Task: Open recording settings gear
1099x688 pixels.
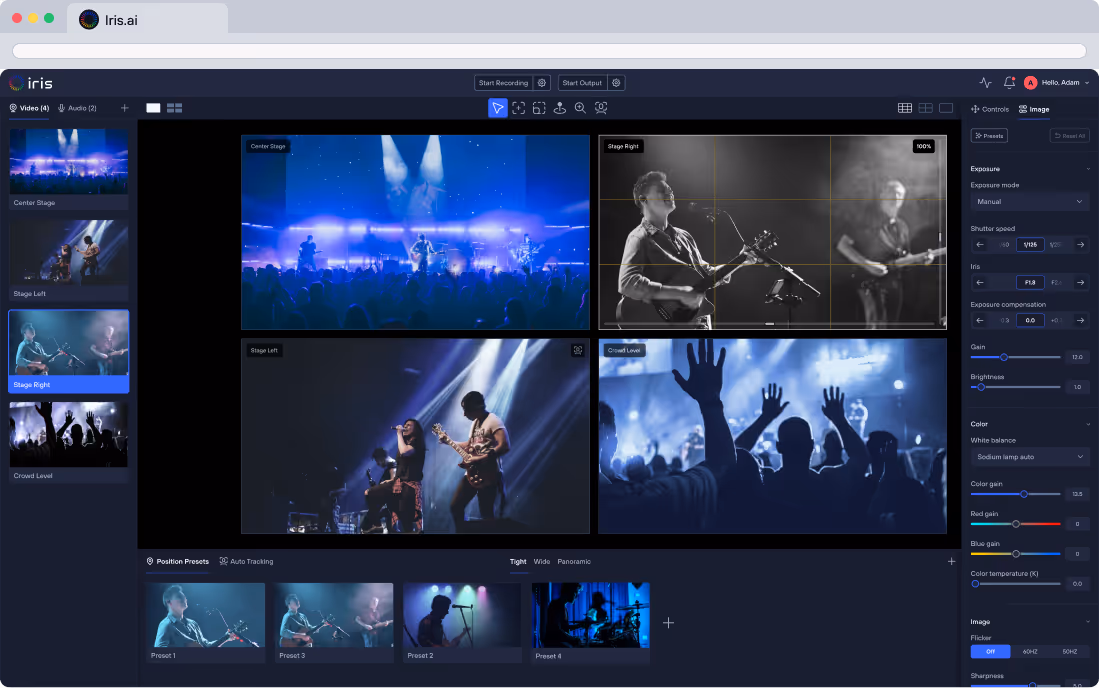Action: pyautogui.click(x=542, y=83)
